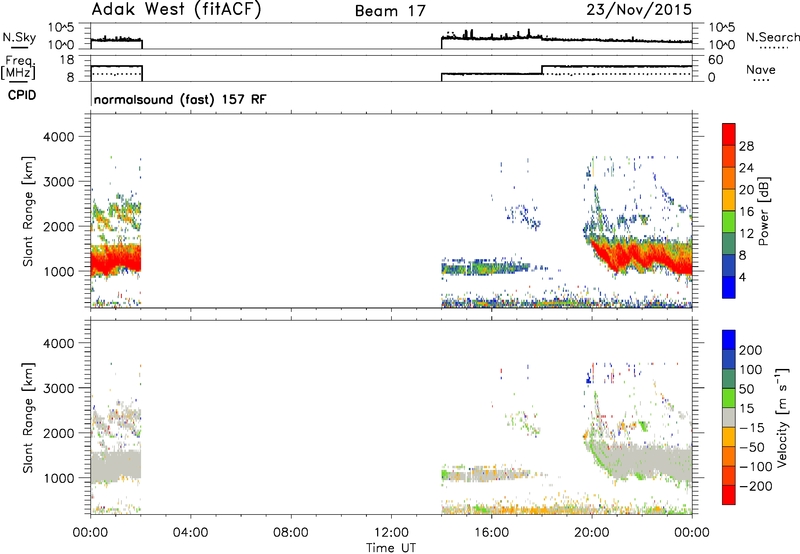This screenshot has width=800, height=554.
Task: Click the '08:00' time axis label
Action: (x=291, y=532)
